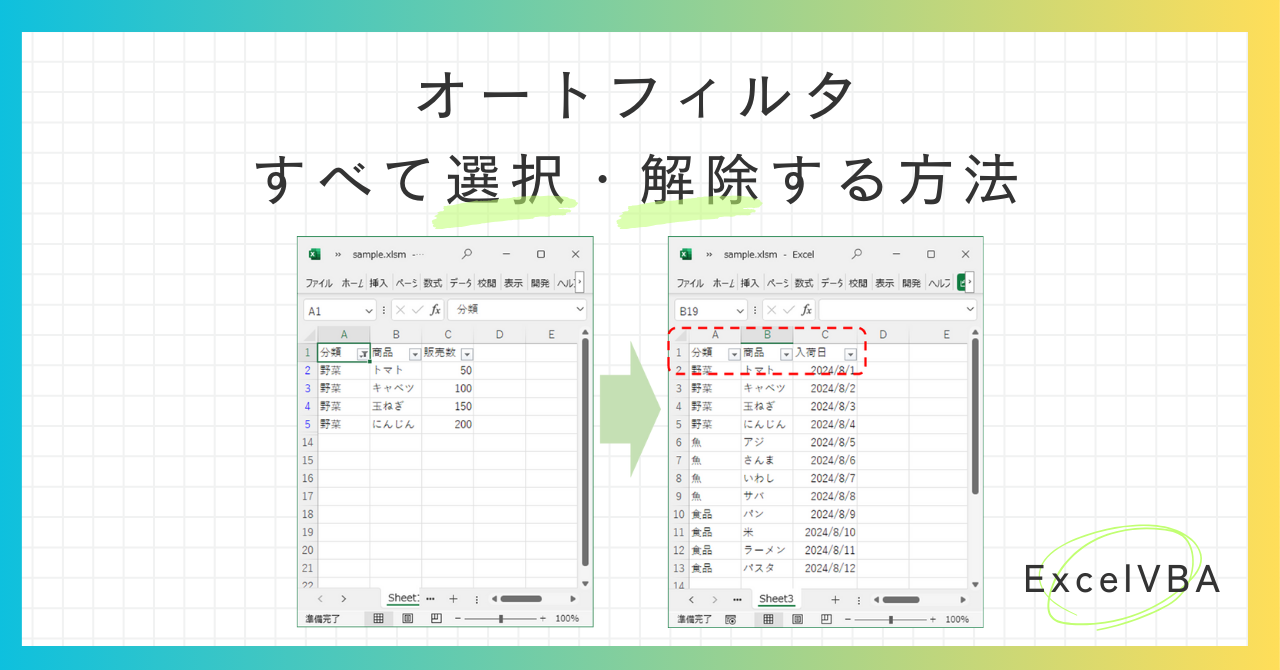Toggle the 商品 header filter button
This screenshot has width=1280, height=670.
click(x=785, y=352)
